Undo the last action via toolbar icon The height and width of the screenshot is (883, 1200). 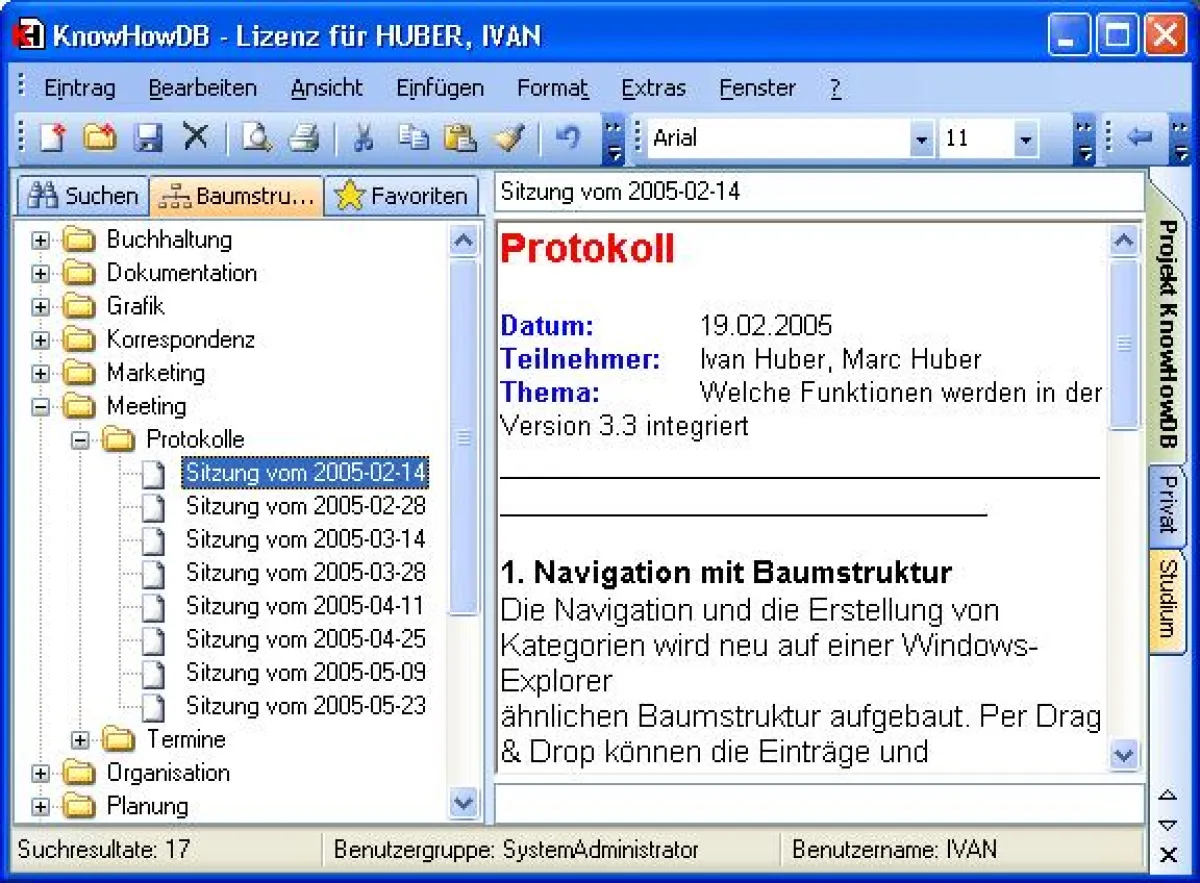[570, 138]
